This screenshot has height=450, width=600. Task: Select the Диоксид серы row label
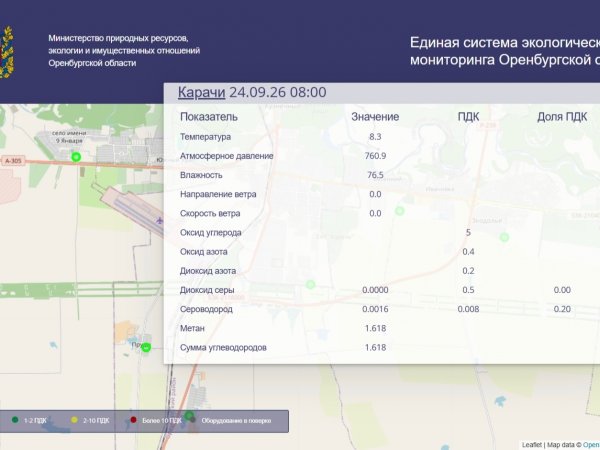[x=207, y=290]
